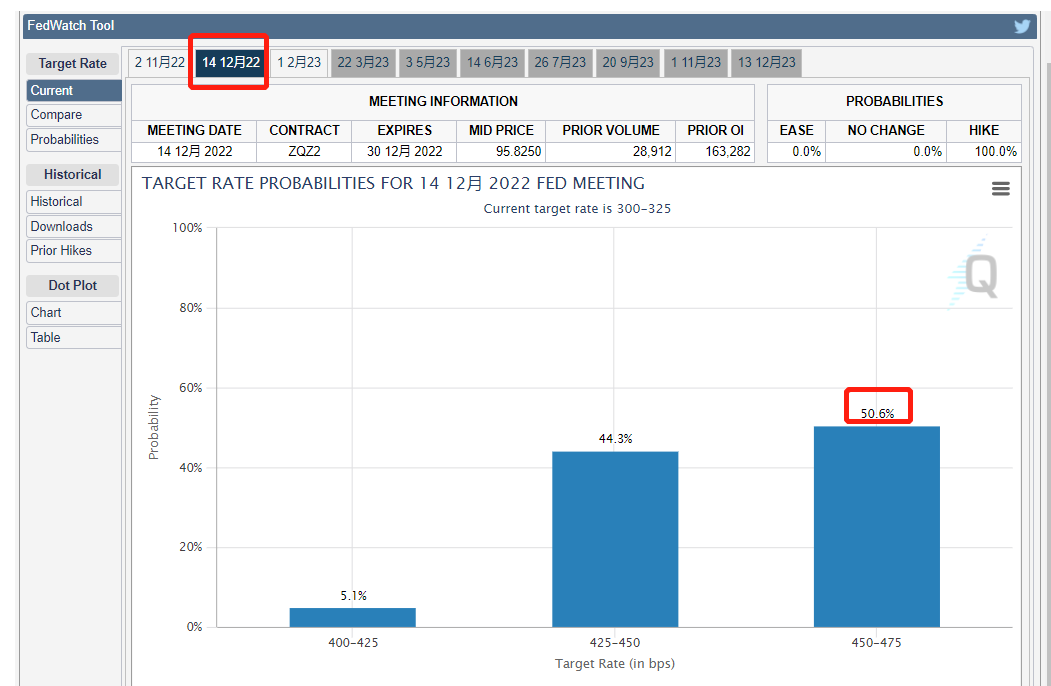The image size is (1051, 686).
Task: Click the FedWatch Tool title
Action: [70, 25]
